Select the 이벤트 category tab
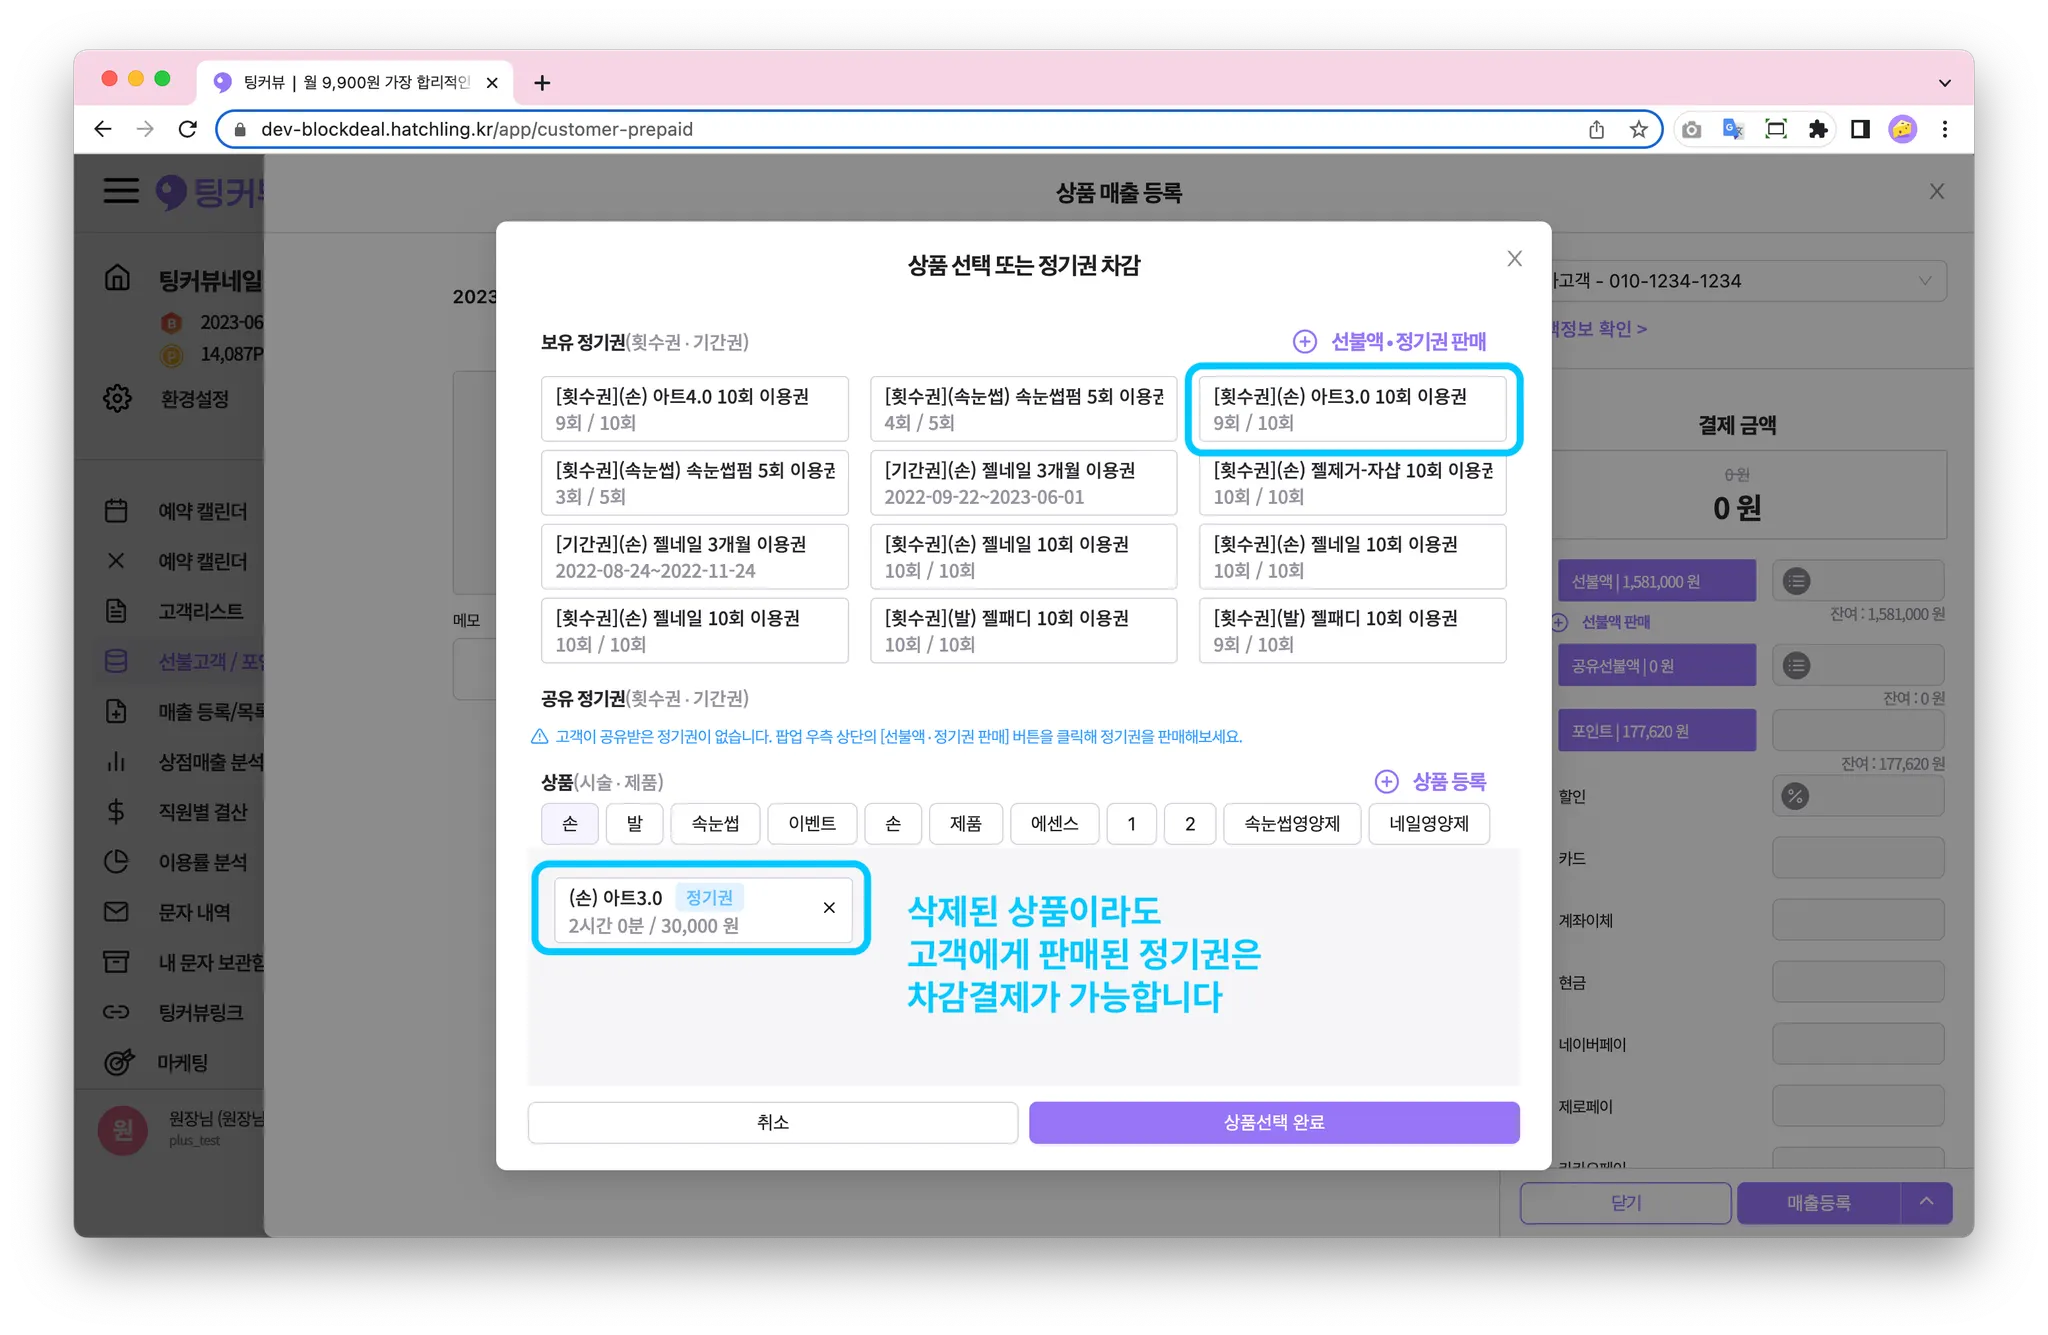Image resolution: width=2048 pixels, height=1335 pixels. (812, 824)
